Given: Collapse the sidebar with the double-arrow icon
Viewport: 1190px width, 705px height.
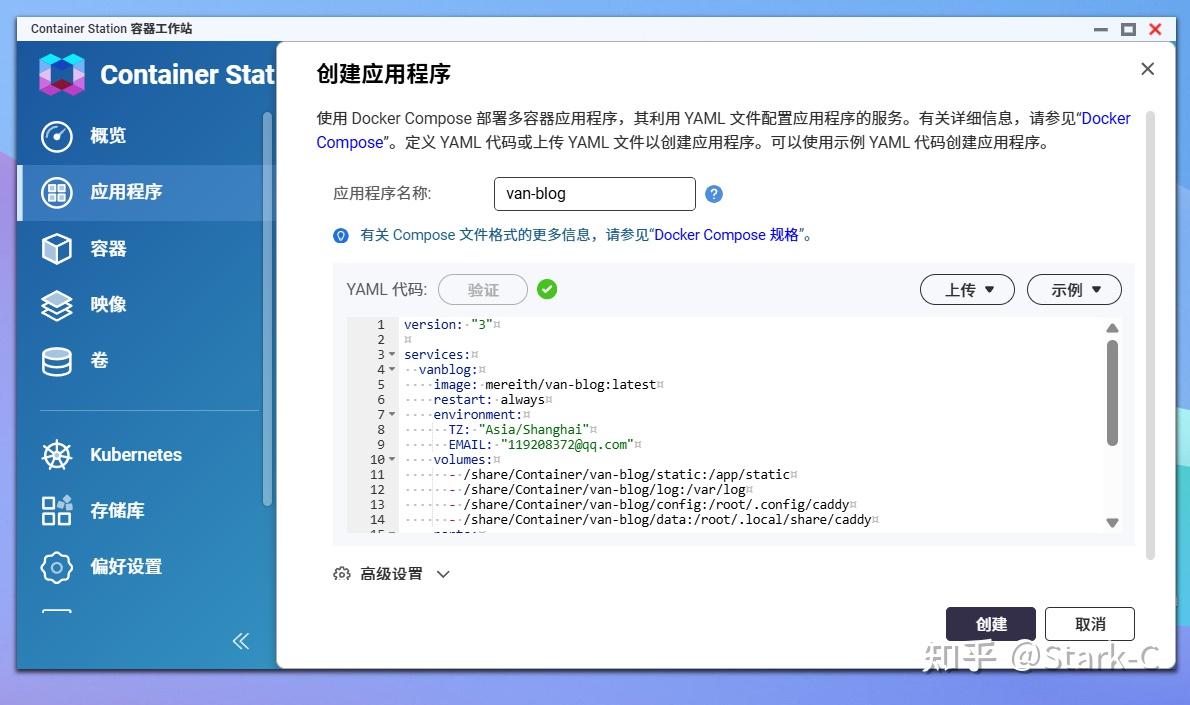Looking at the screenshot, I should (x=240, y=641).
